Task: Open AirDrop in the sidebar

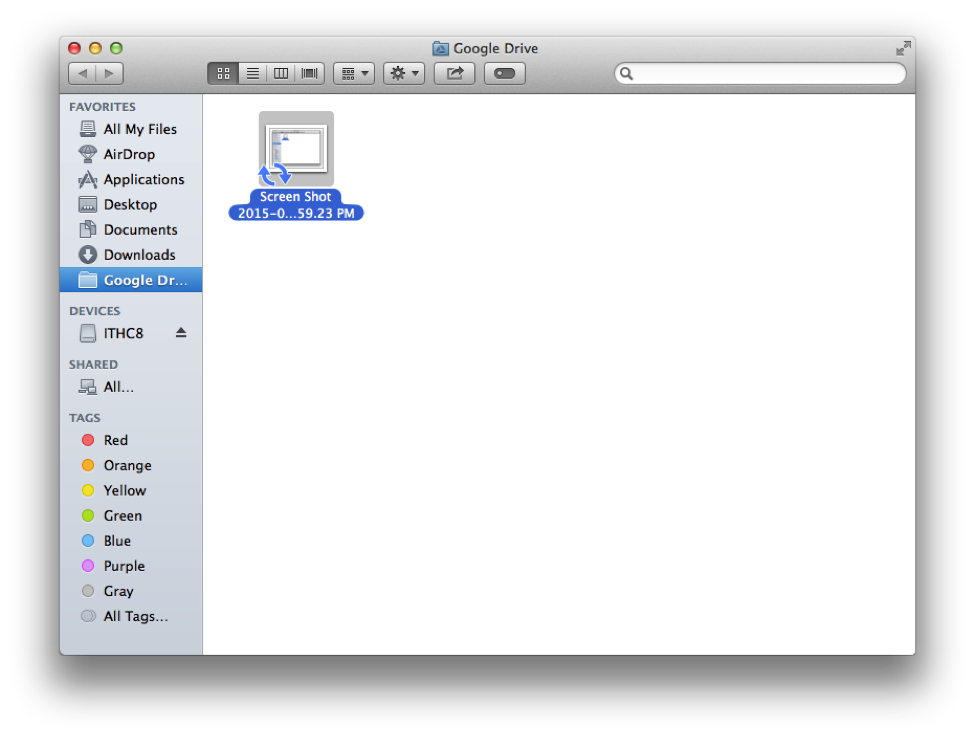Action: point(129,154)
